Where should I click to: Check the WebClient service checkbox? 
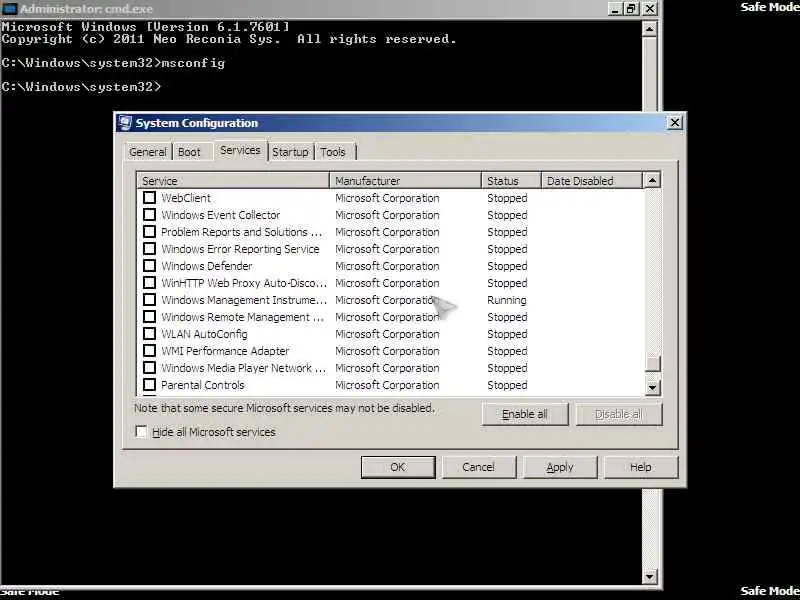149,197
